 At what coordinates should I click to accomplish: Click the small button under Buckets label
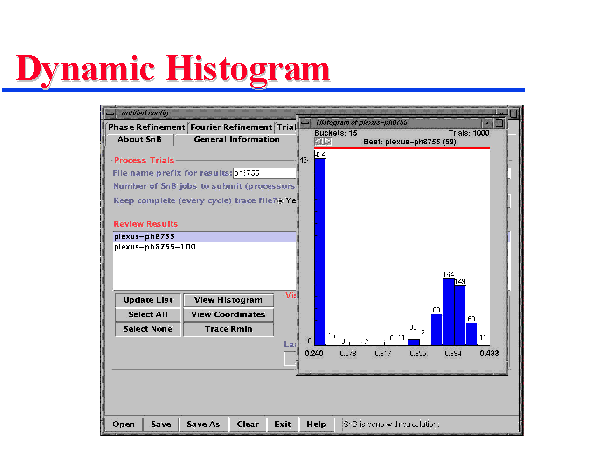tap(321, 141)
